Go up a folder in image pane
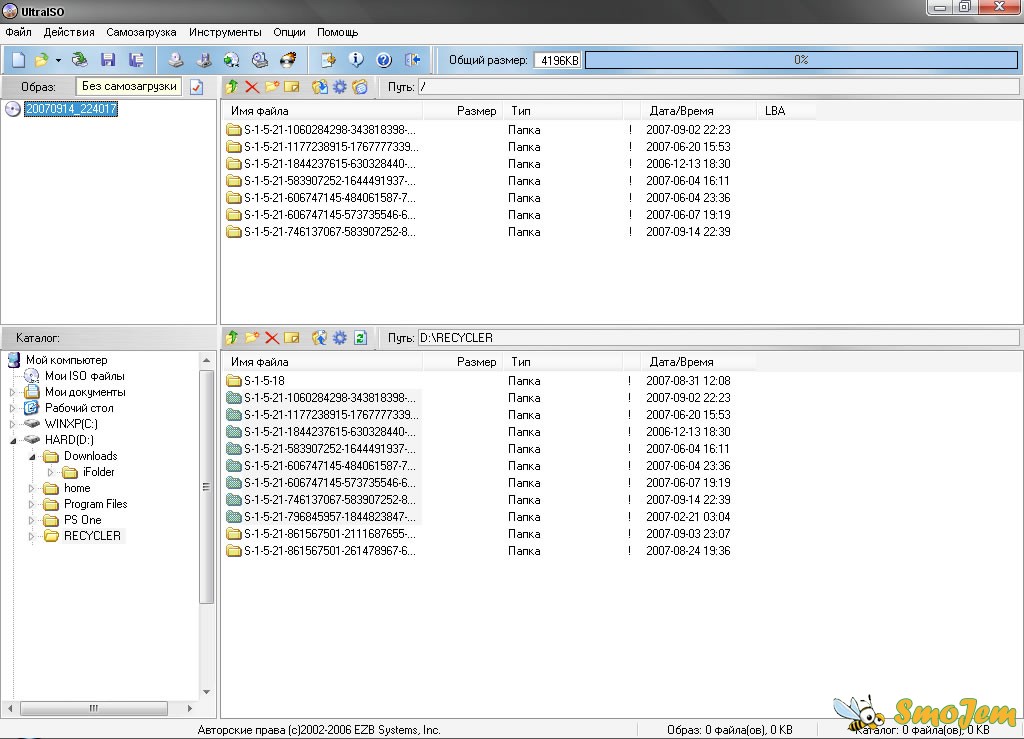 click(x=232, y=87)
